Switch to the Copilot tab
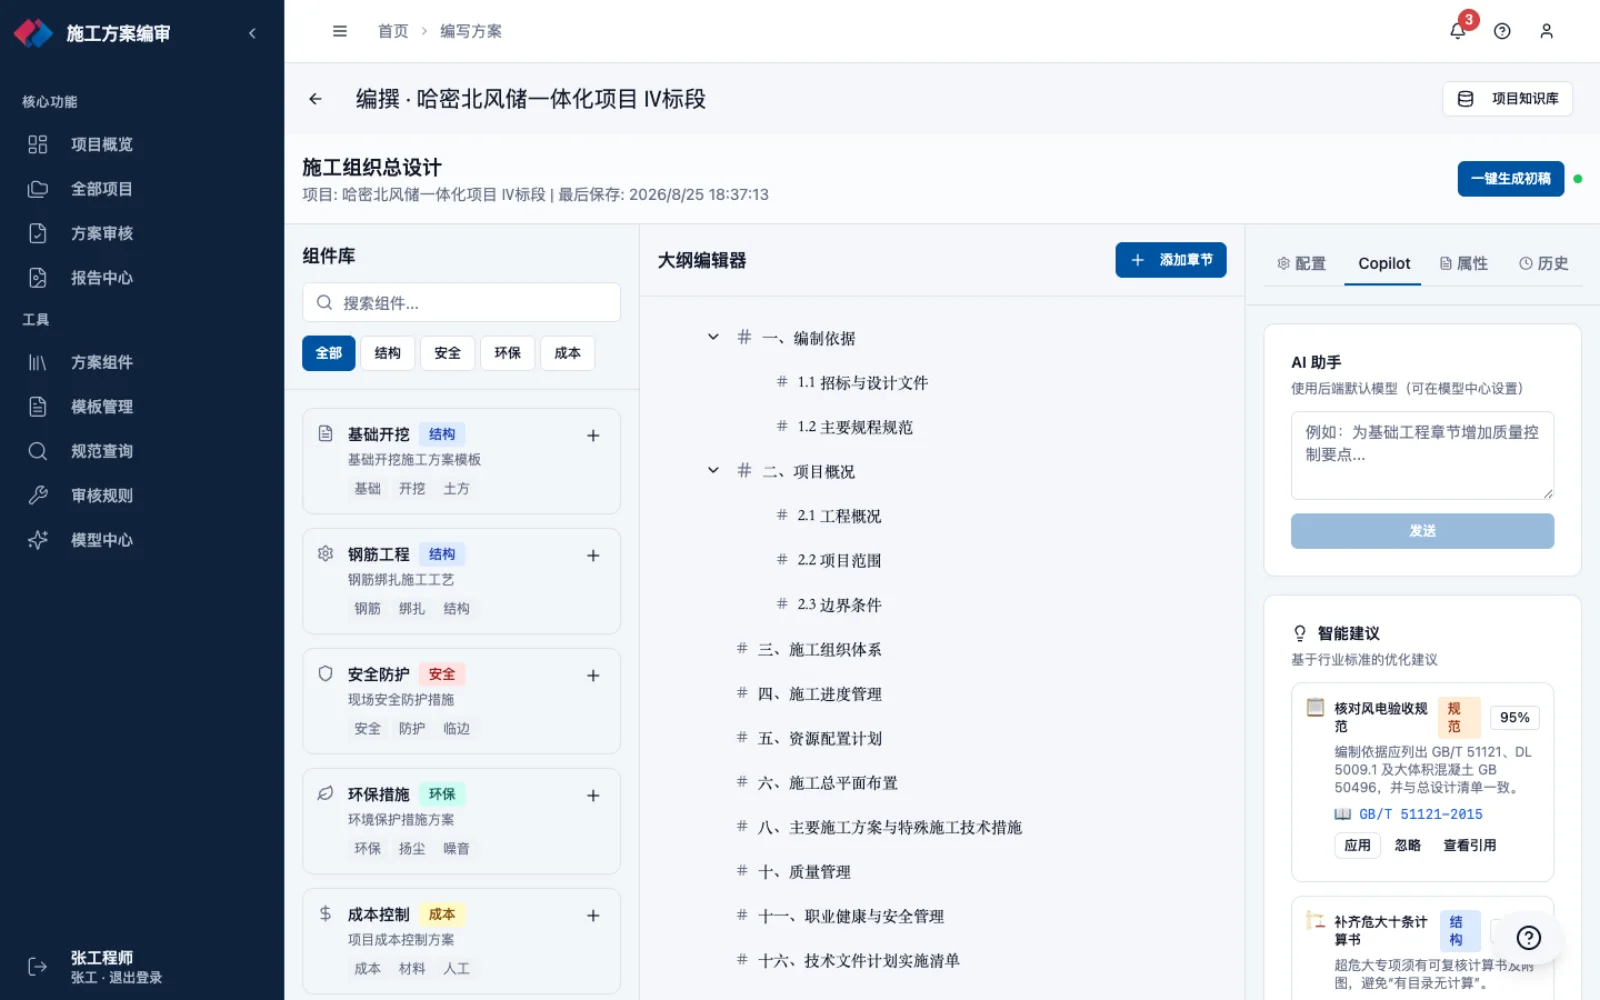The height and width of the screenshot is (1000, 1600). (1384, 263)
